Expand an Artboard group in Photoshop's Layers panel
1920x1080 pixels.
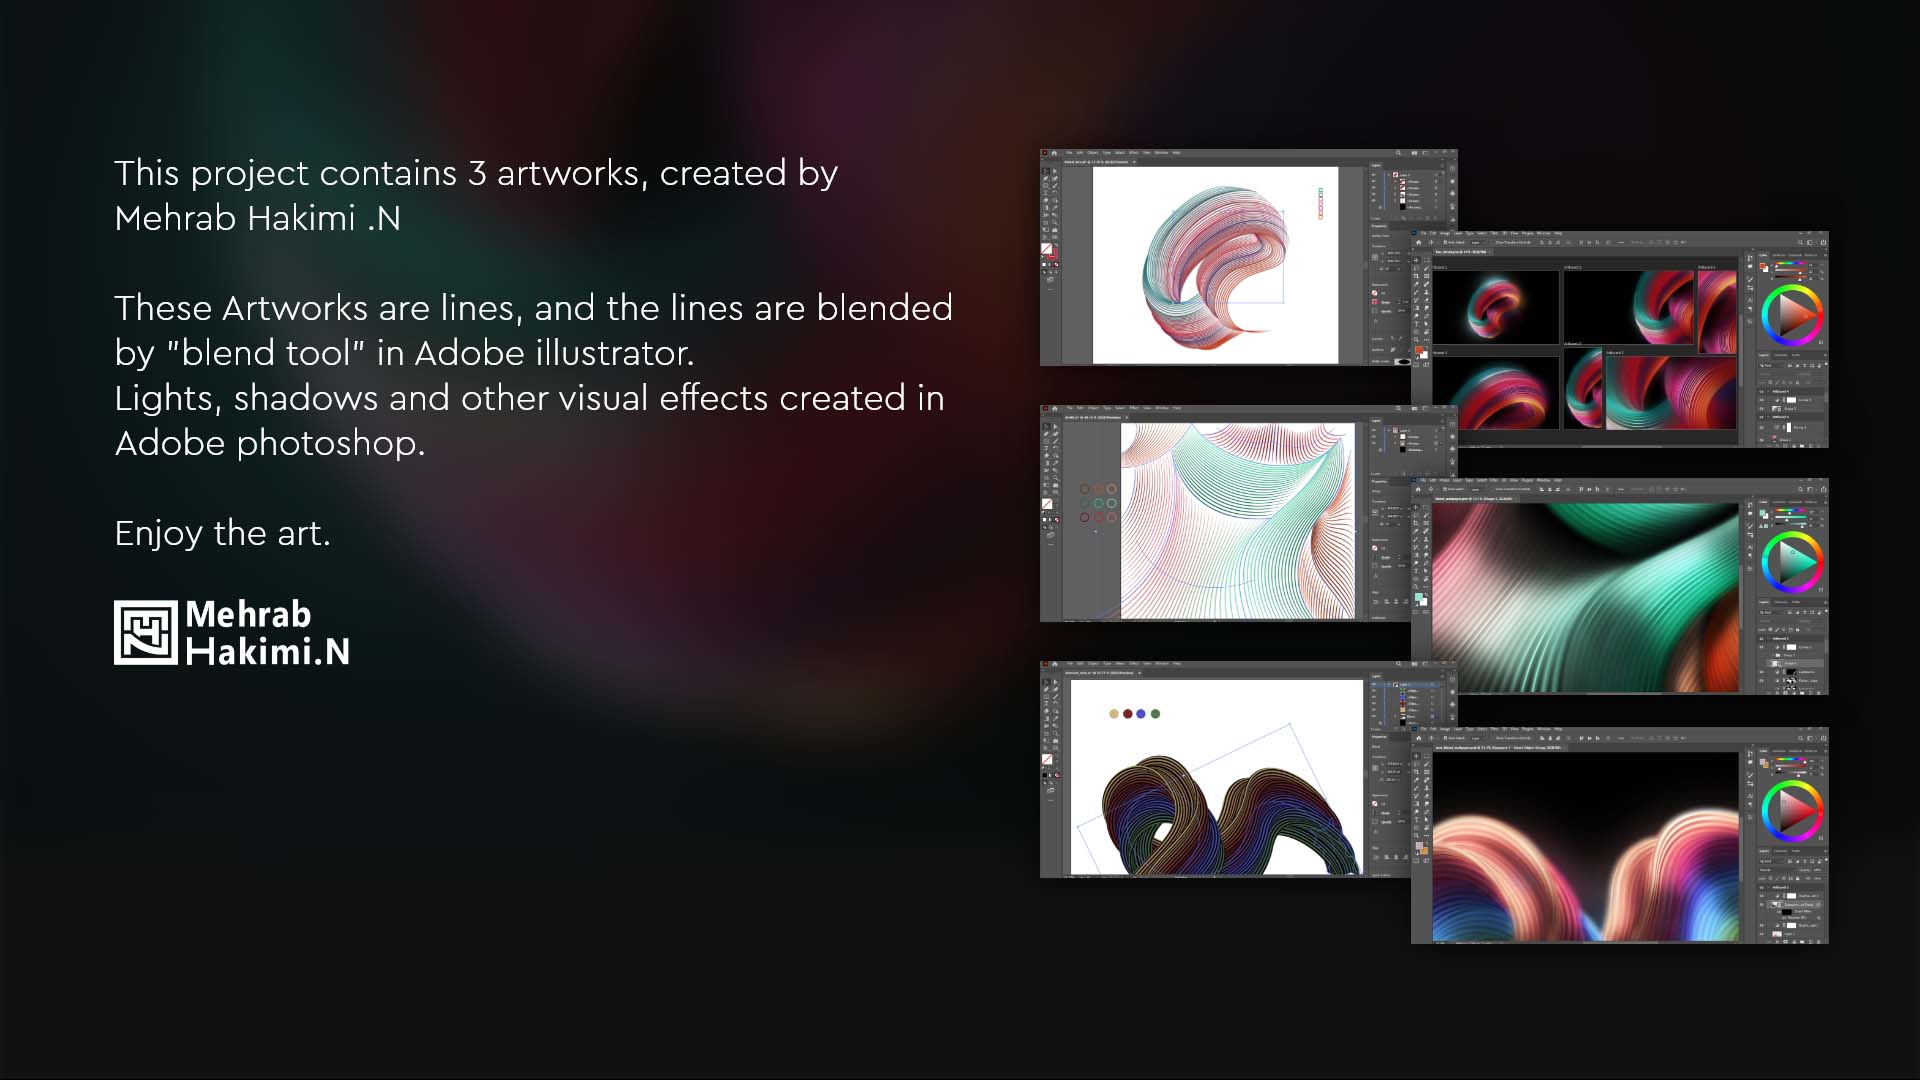1768,392
